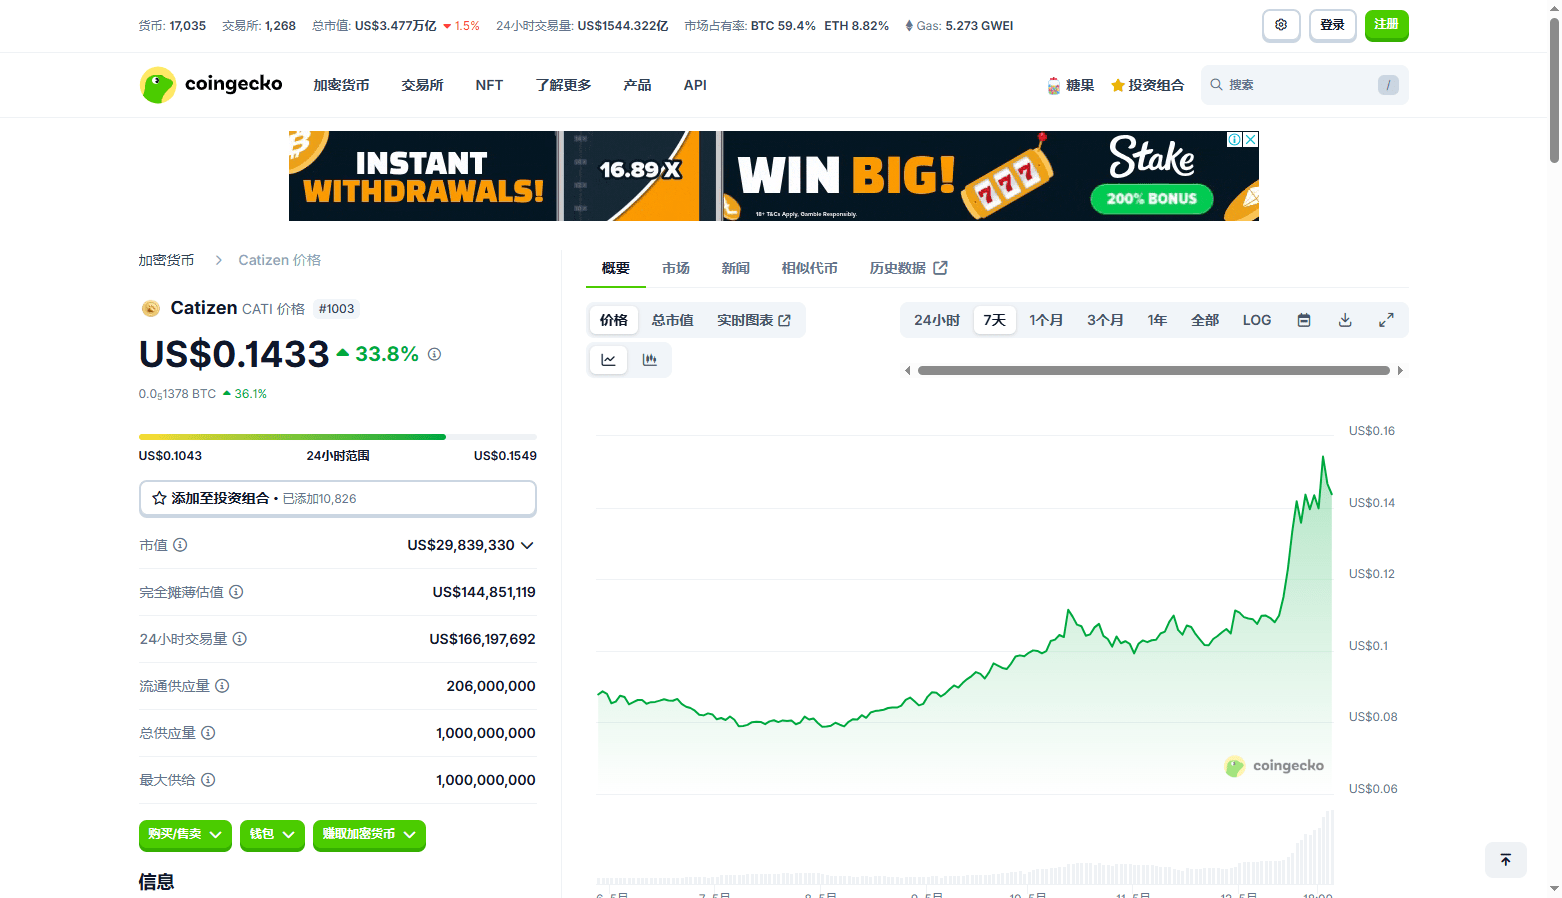This screenshot has width=1562, height=898.
Task: Click the 24小时范围 price range bar
Action: coord(338,437)
